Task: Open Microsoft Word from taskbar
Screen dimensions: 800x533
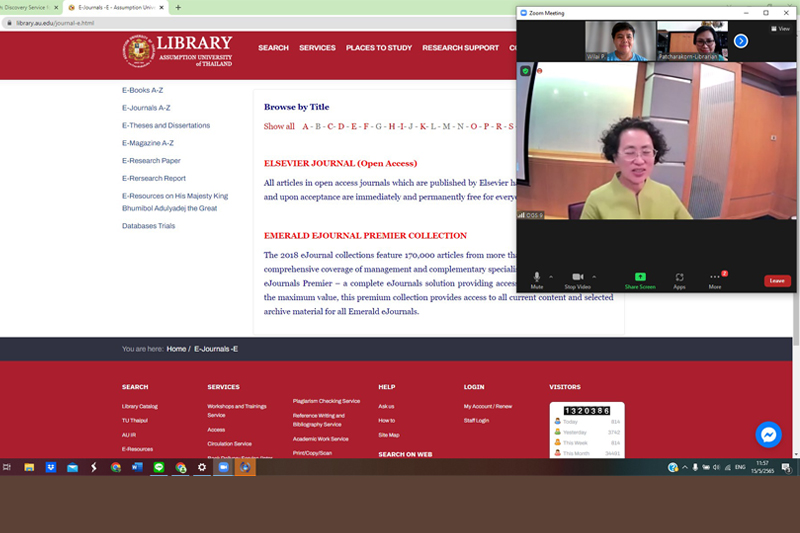Action: [137, 467]
